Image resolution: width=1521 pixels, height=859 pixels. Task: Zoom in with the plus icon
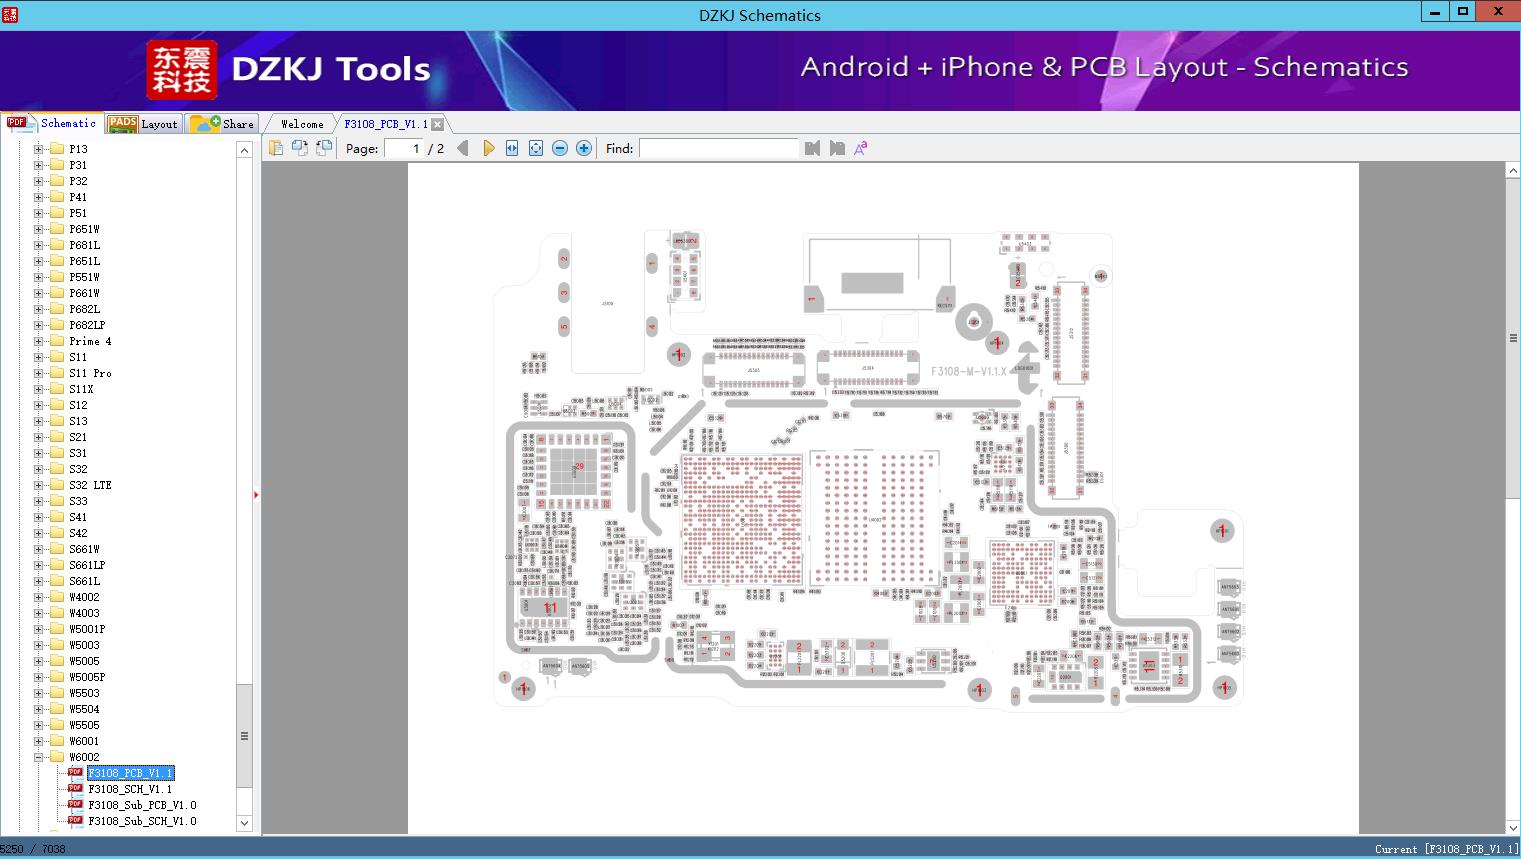click(x=584, y=148)
